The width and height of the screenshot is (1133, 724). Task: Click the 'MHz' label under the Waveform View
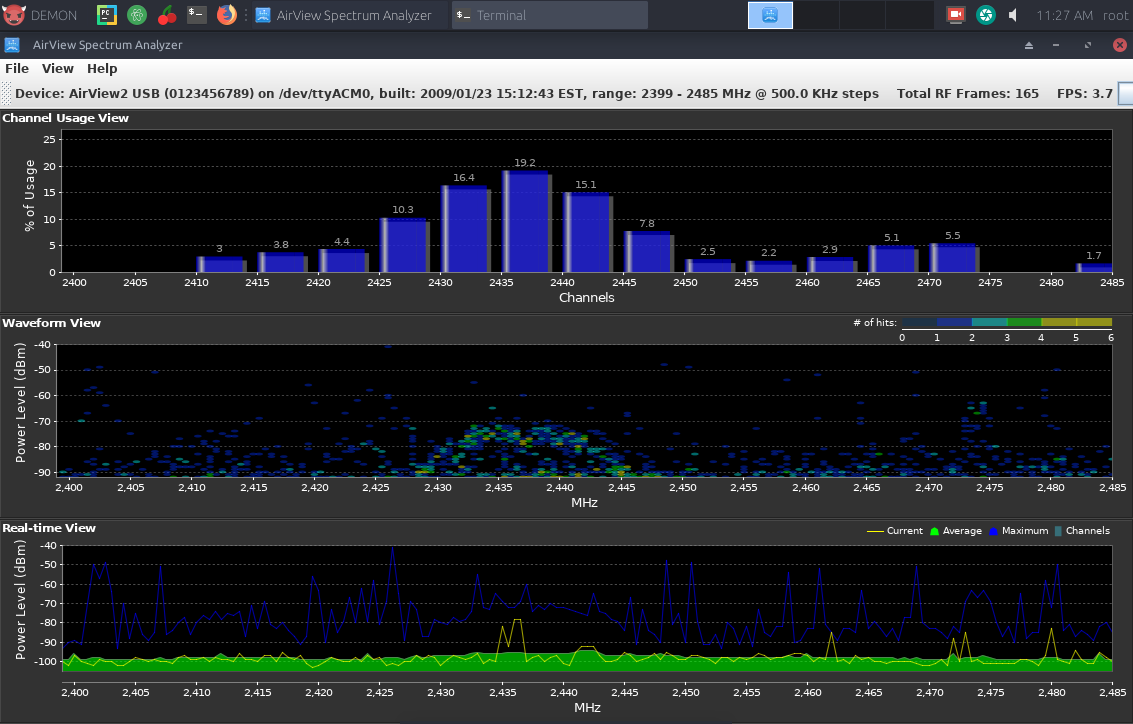[x=584, y=502]
